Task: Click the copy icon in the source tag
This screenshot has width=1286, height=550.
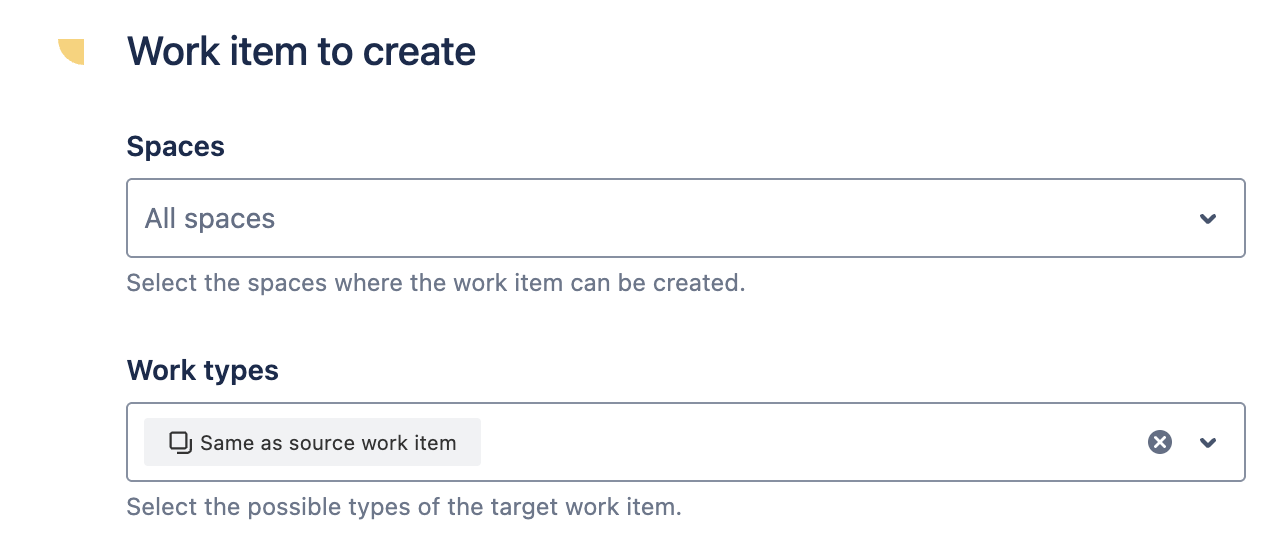Action: pyautogui.click(x=180, y=442)
